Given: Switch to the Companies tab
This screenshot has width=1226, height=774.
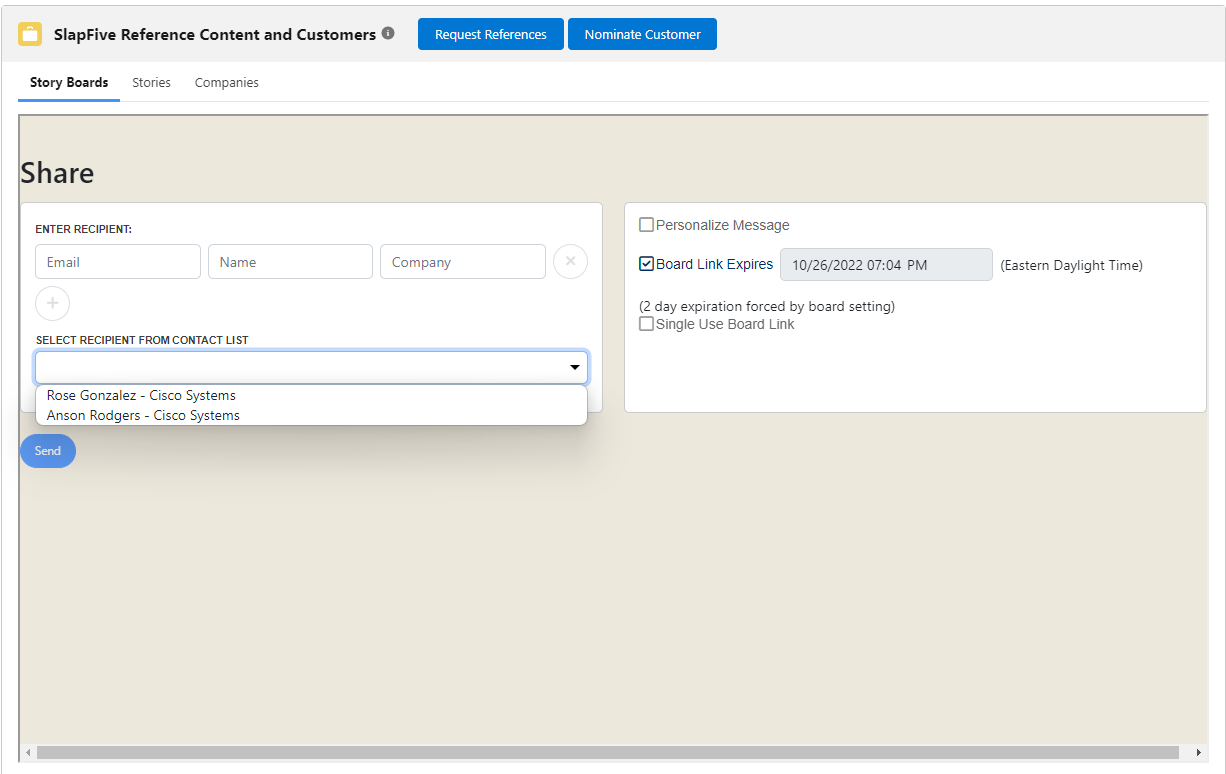Looking at the screenshot, I should (226, 82).
